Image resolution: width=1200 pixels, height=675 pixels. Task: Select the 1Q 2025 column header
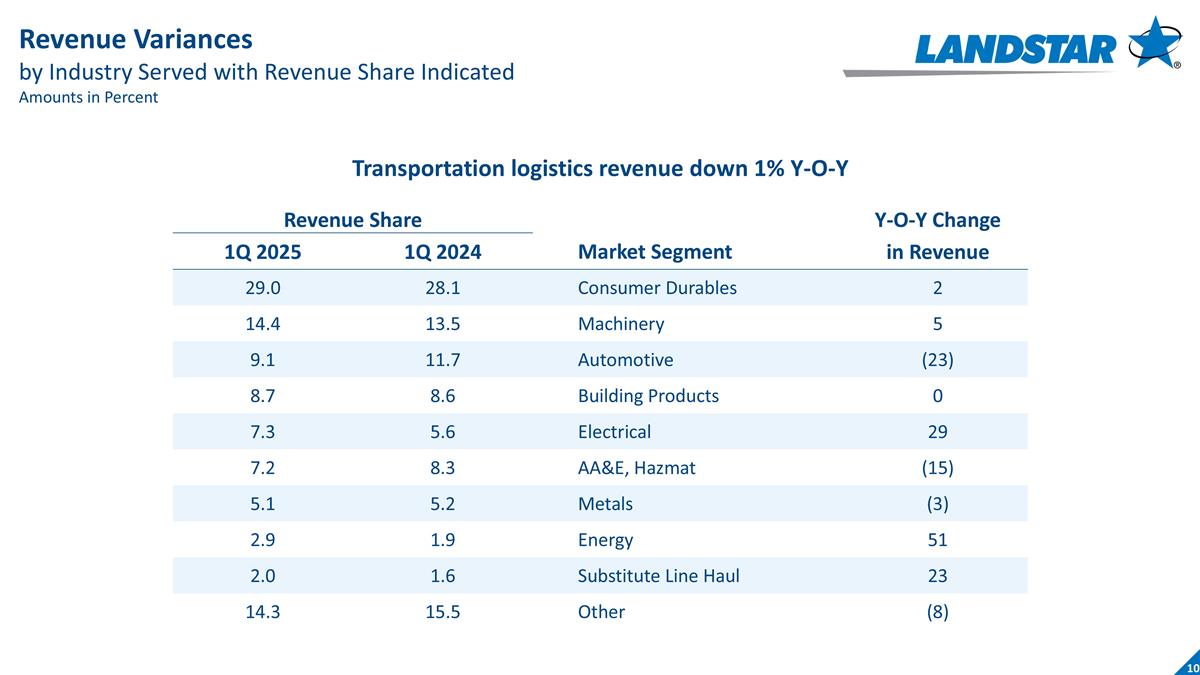click(262, 252)
